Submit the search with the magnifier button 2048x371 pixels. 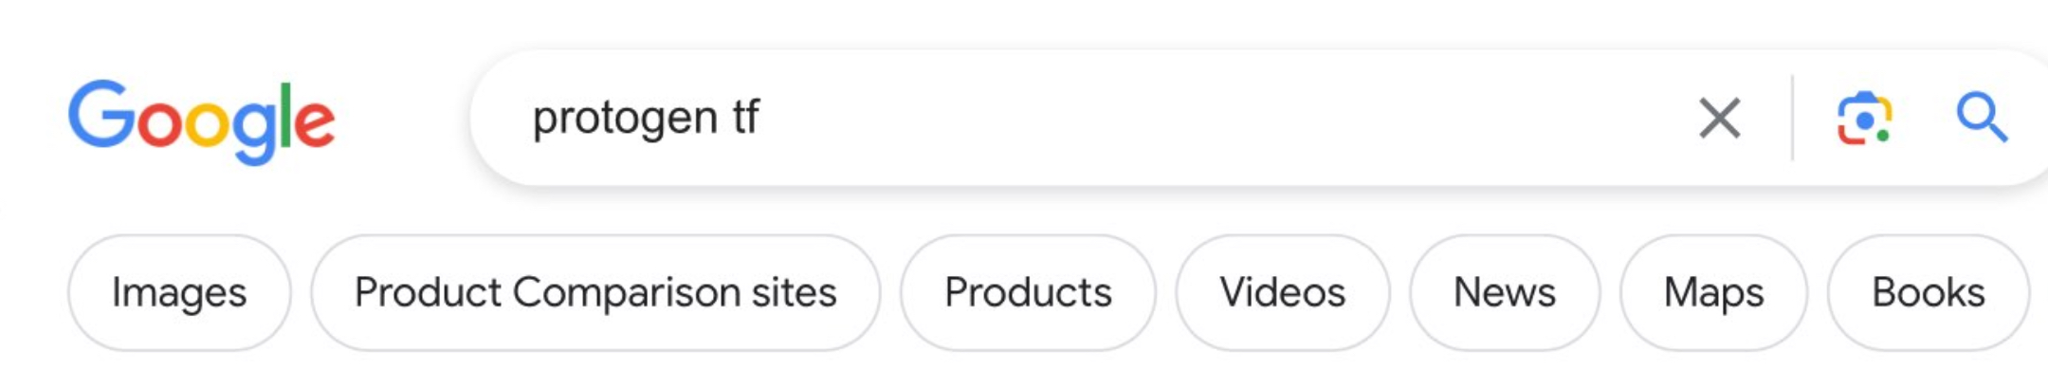[x=1981, y=118]
